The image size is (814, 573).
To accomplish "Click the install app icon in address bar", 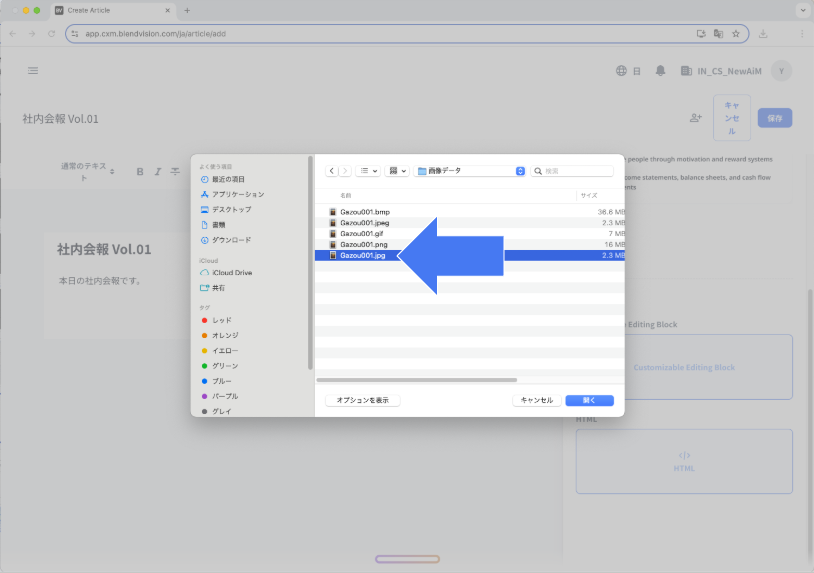I will (x=701, y=34).
